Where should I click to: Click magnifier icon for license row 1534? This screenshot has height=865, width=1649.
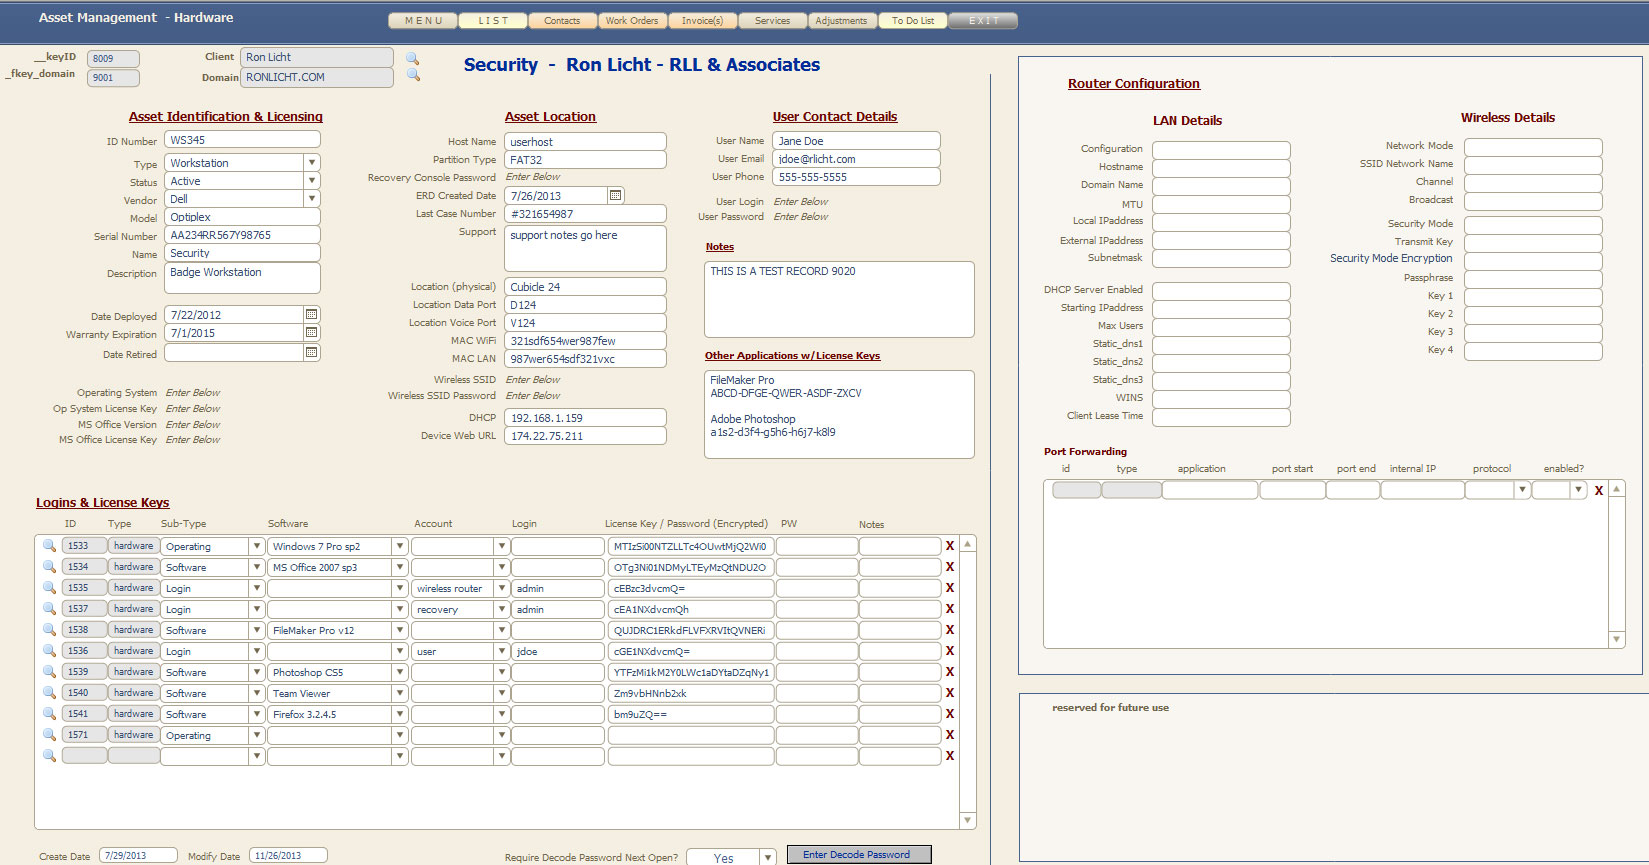pos(49,567)
